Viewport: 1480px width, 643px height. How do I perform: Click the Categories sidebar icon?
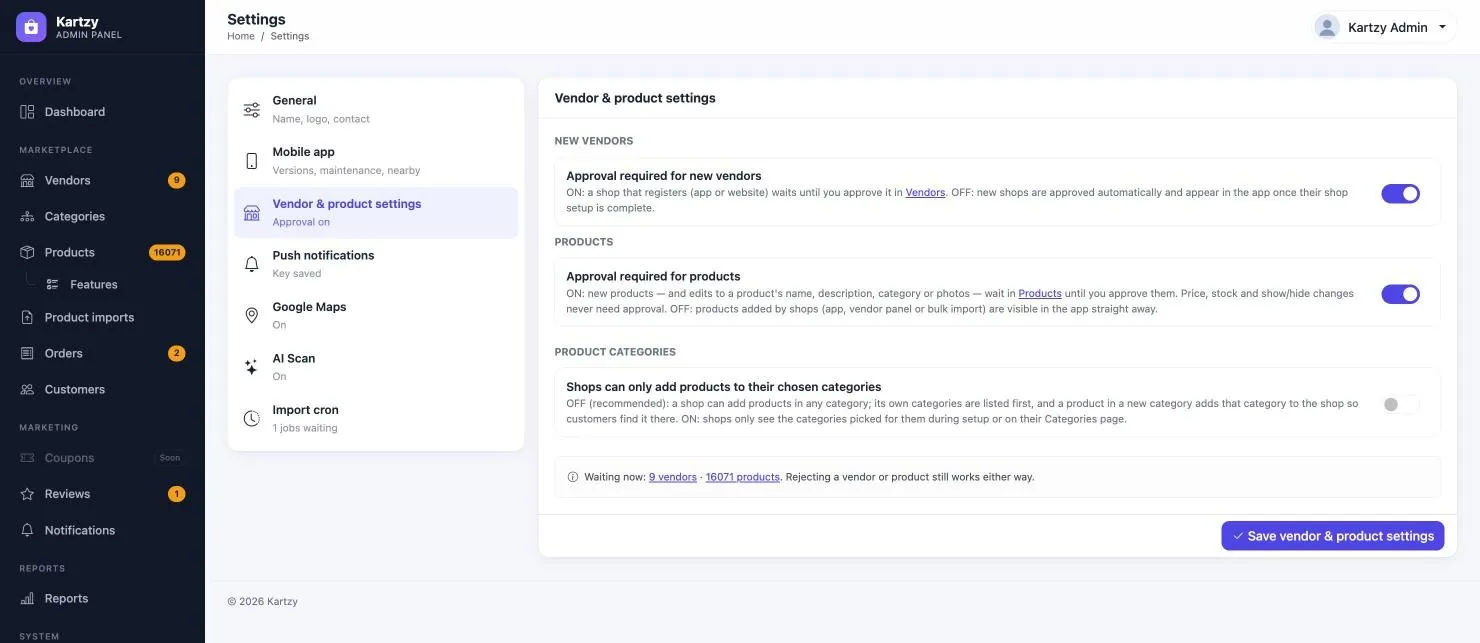(27, 217)
